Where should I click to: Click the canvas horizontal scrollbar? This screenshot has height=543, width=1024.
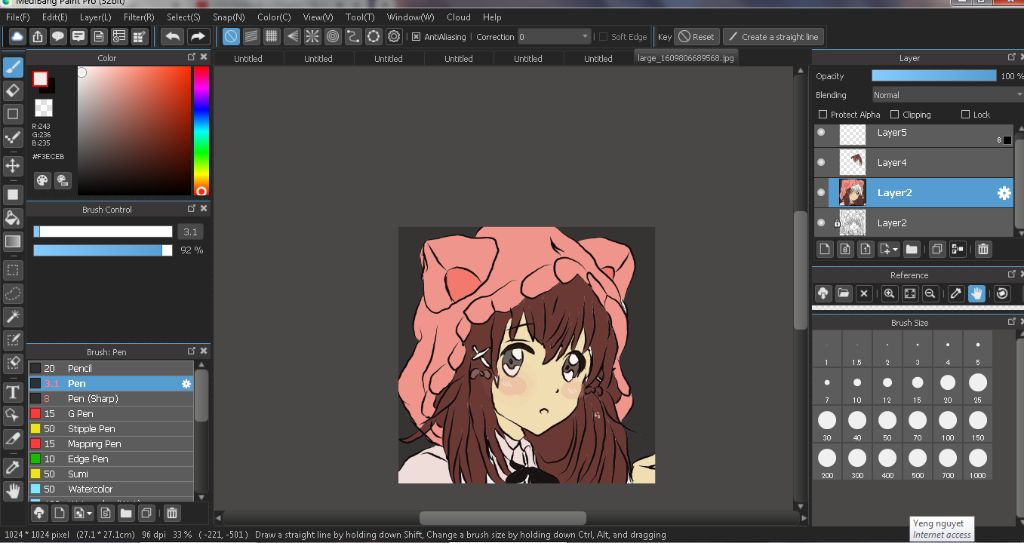(x=503, y=518)
